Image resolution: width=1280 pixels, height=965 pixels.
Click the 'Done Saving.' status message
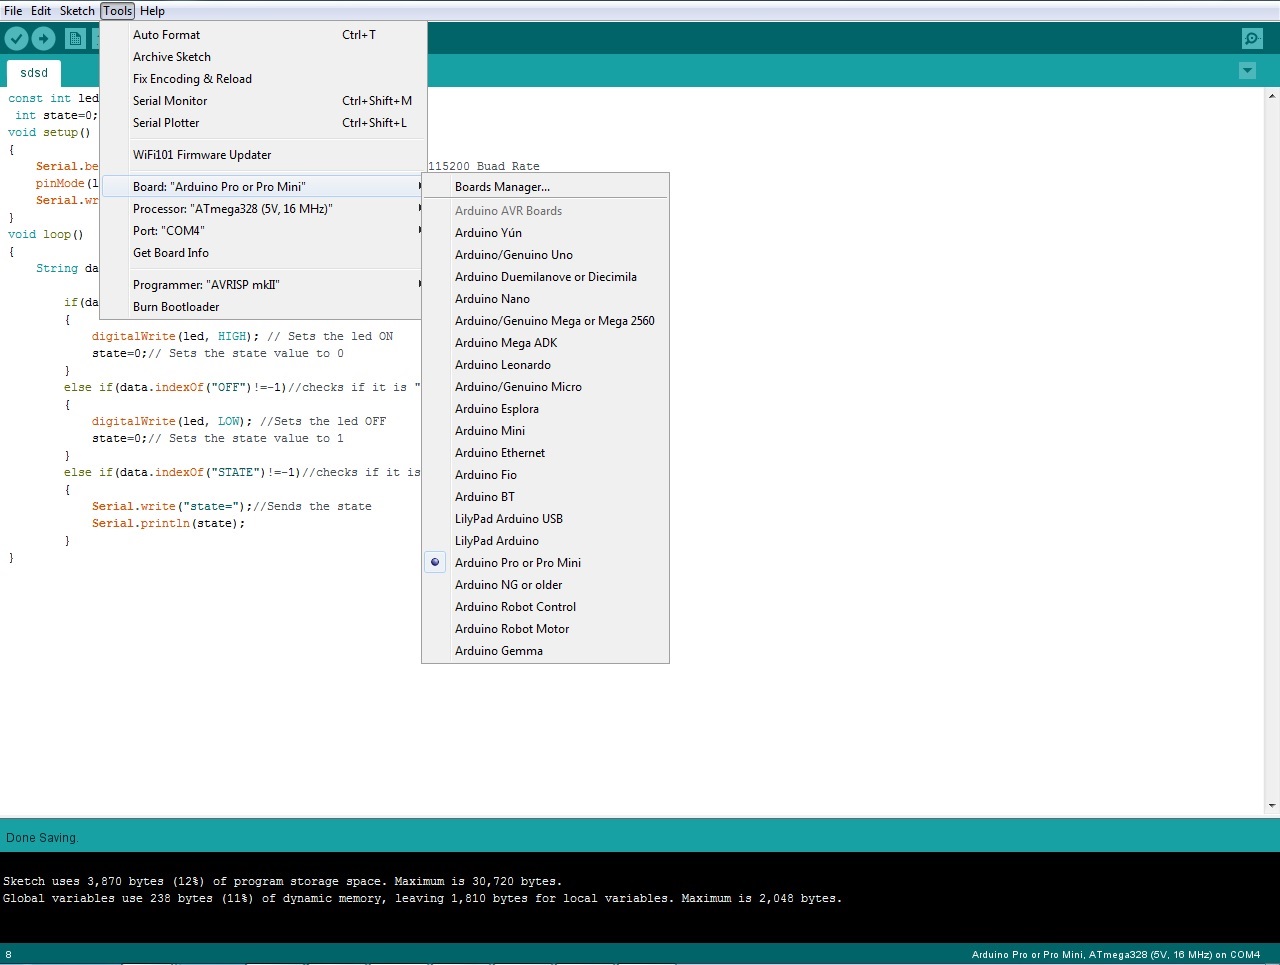coord(41,838)
